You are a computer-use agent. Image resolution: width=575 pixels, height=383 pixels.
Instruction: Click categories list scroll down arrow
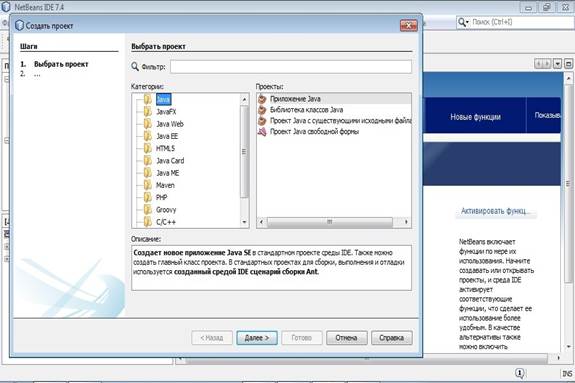click(x=245, y=222)
